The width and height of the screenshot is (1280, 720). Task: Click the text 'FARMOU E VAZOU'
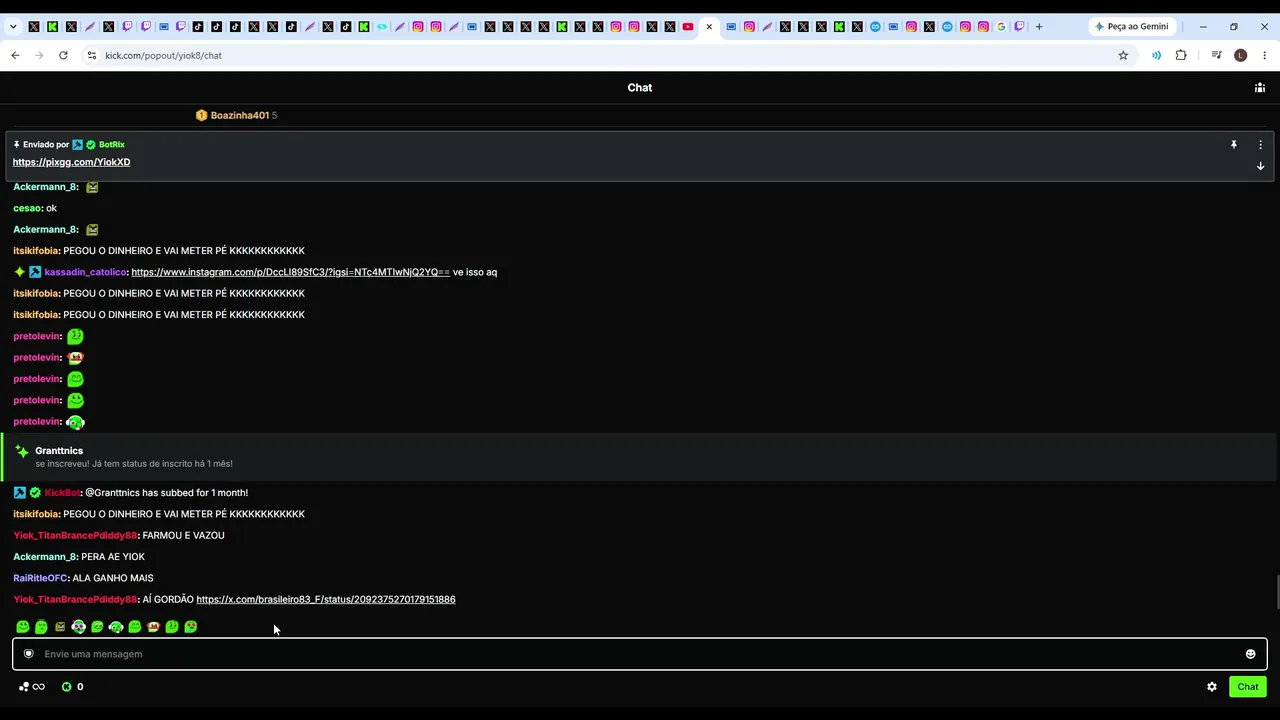[x=183, y=536]
